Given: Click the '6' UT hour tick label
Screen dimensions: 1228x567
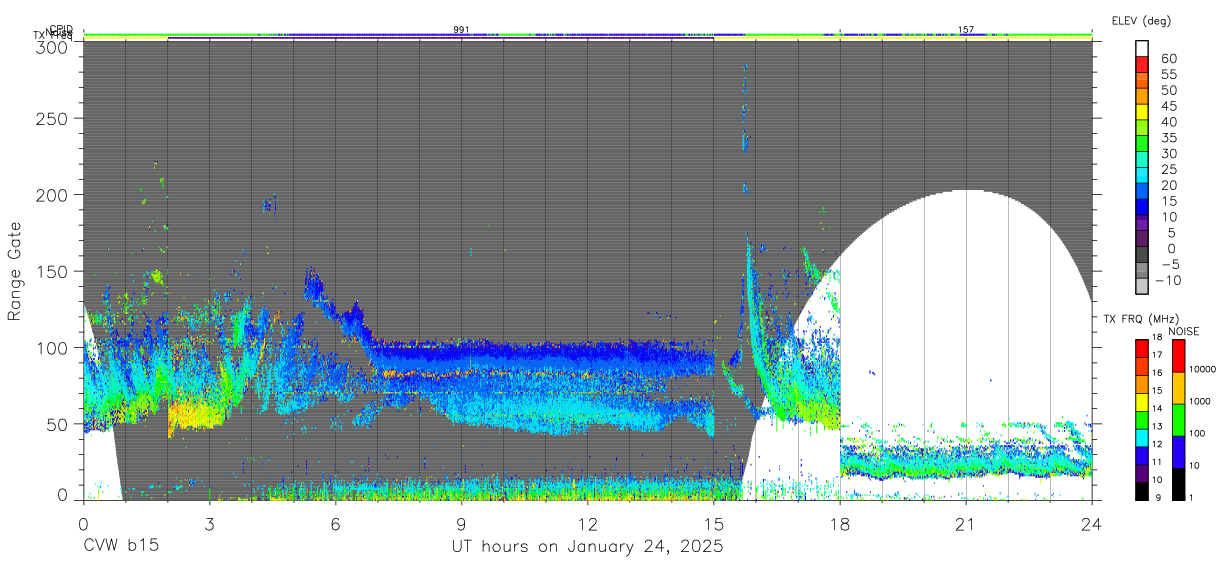Looking at the screenshot, I should tap(335, 523).
